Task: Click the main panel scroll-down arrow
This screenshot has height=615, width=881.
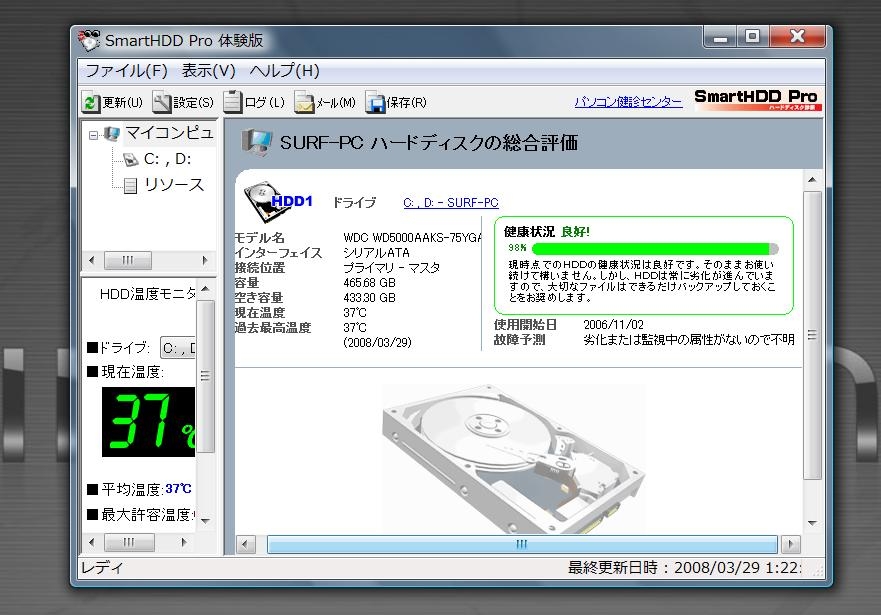Action: [x=812, y=523]
